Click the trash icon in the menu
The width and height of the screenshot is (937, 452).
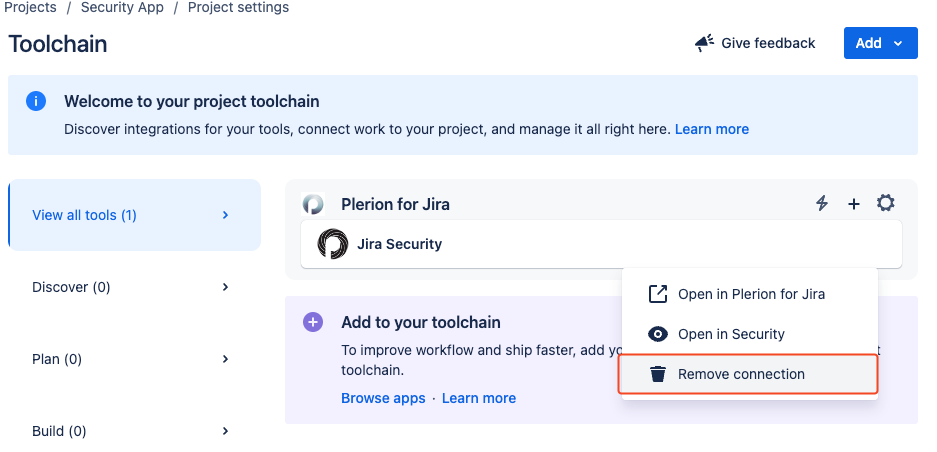click(658, 374)
